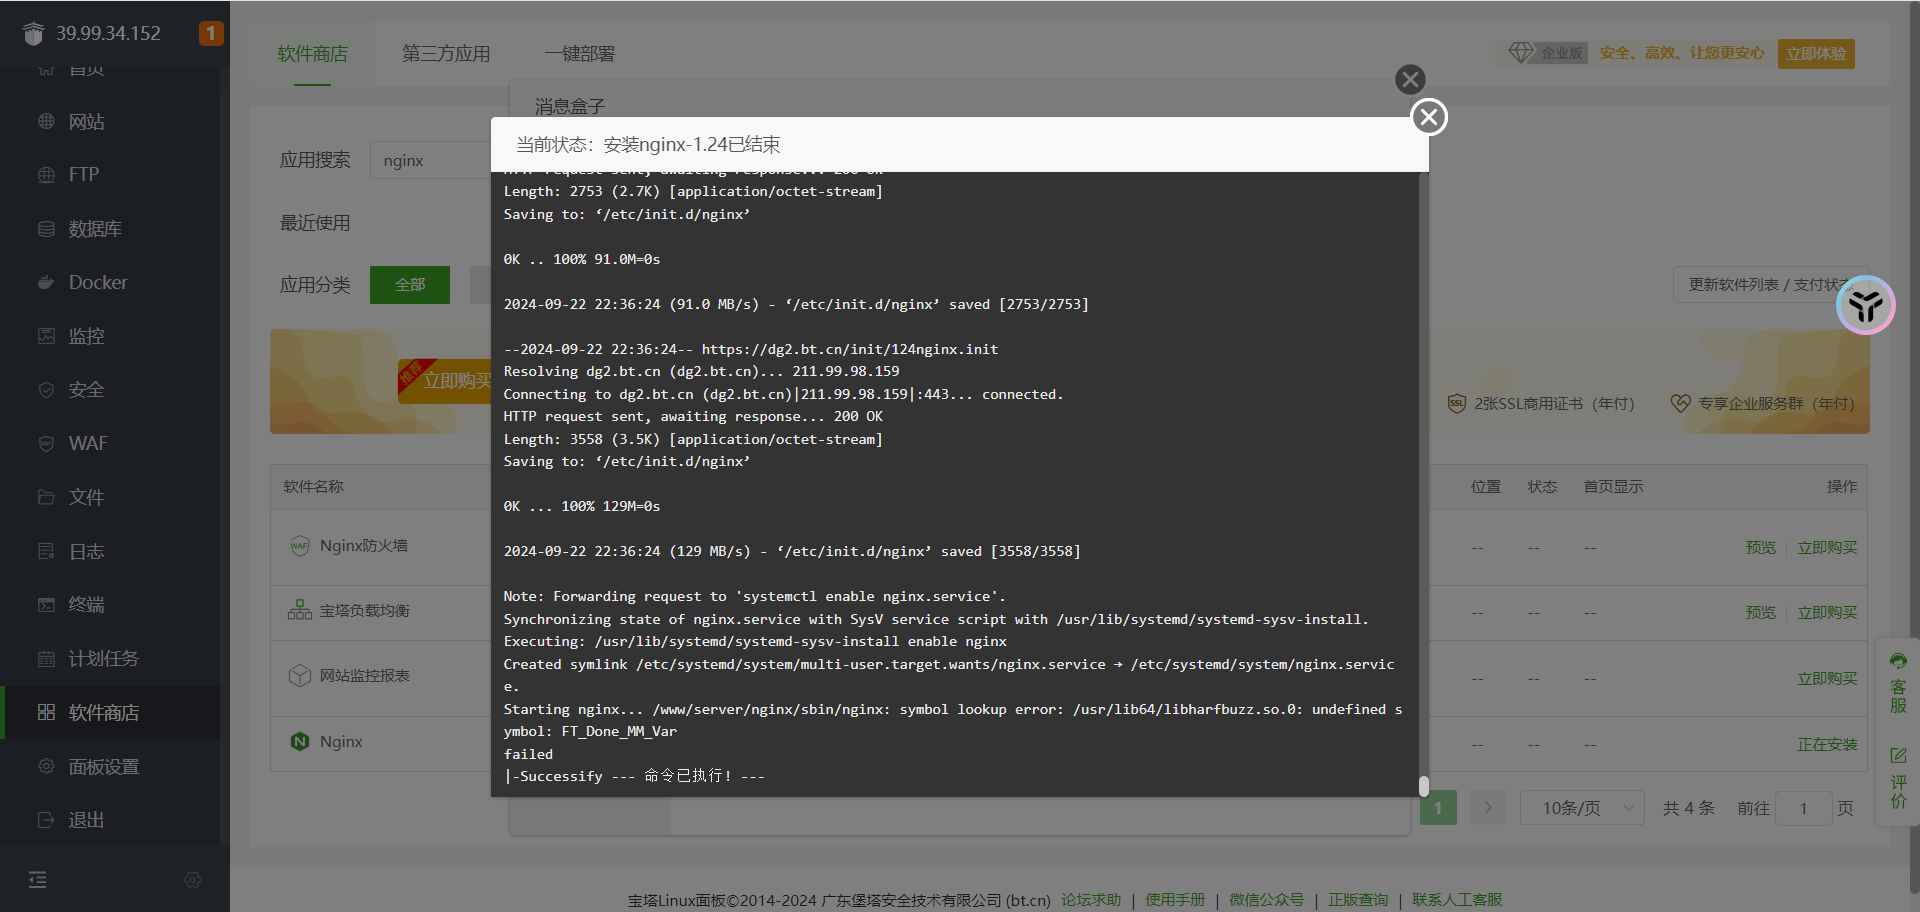This screenshot has width=1920, height=912.
Task: Open the 联系人工客服 footer link
Action: coord(1457,900)
